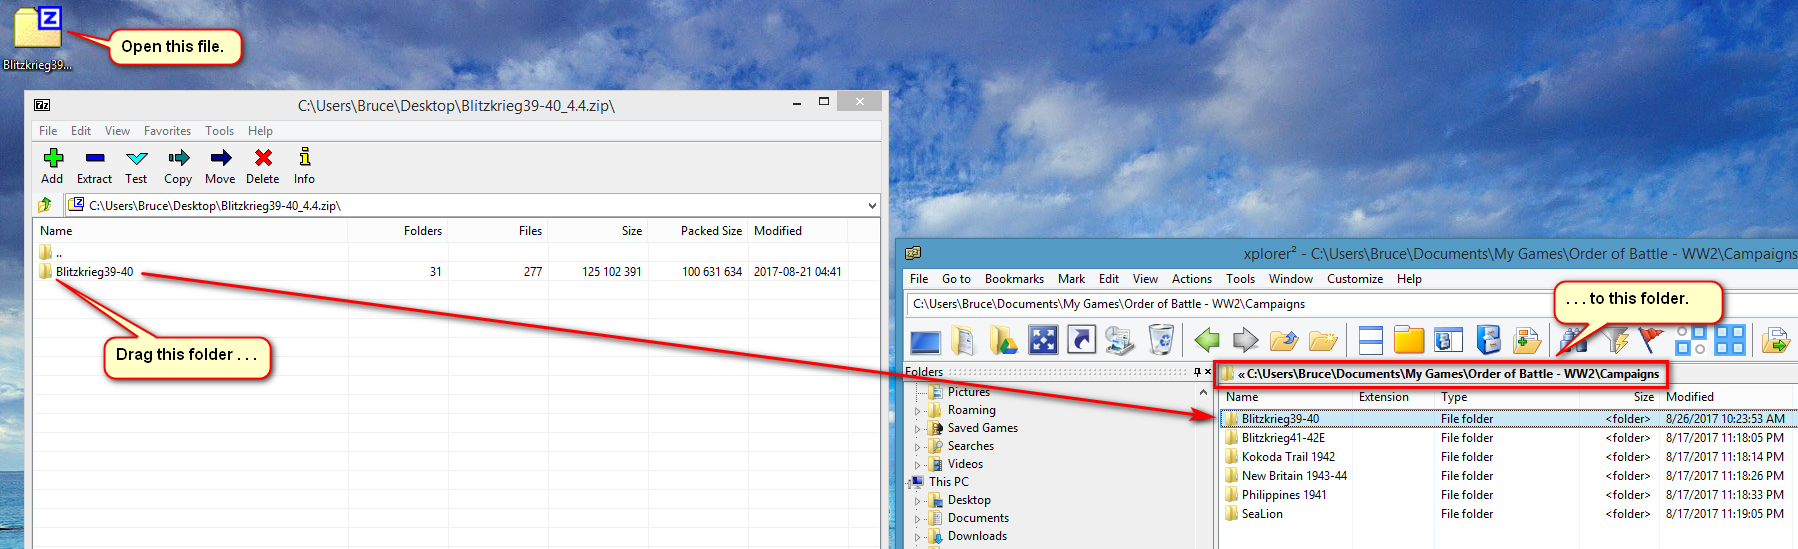This screenshot has width=1798, height=549.
Task: Open the Edit menu in 7-Zip
Action: [81, 131]
